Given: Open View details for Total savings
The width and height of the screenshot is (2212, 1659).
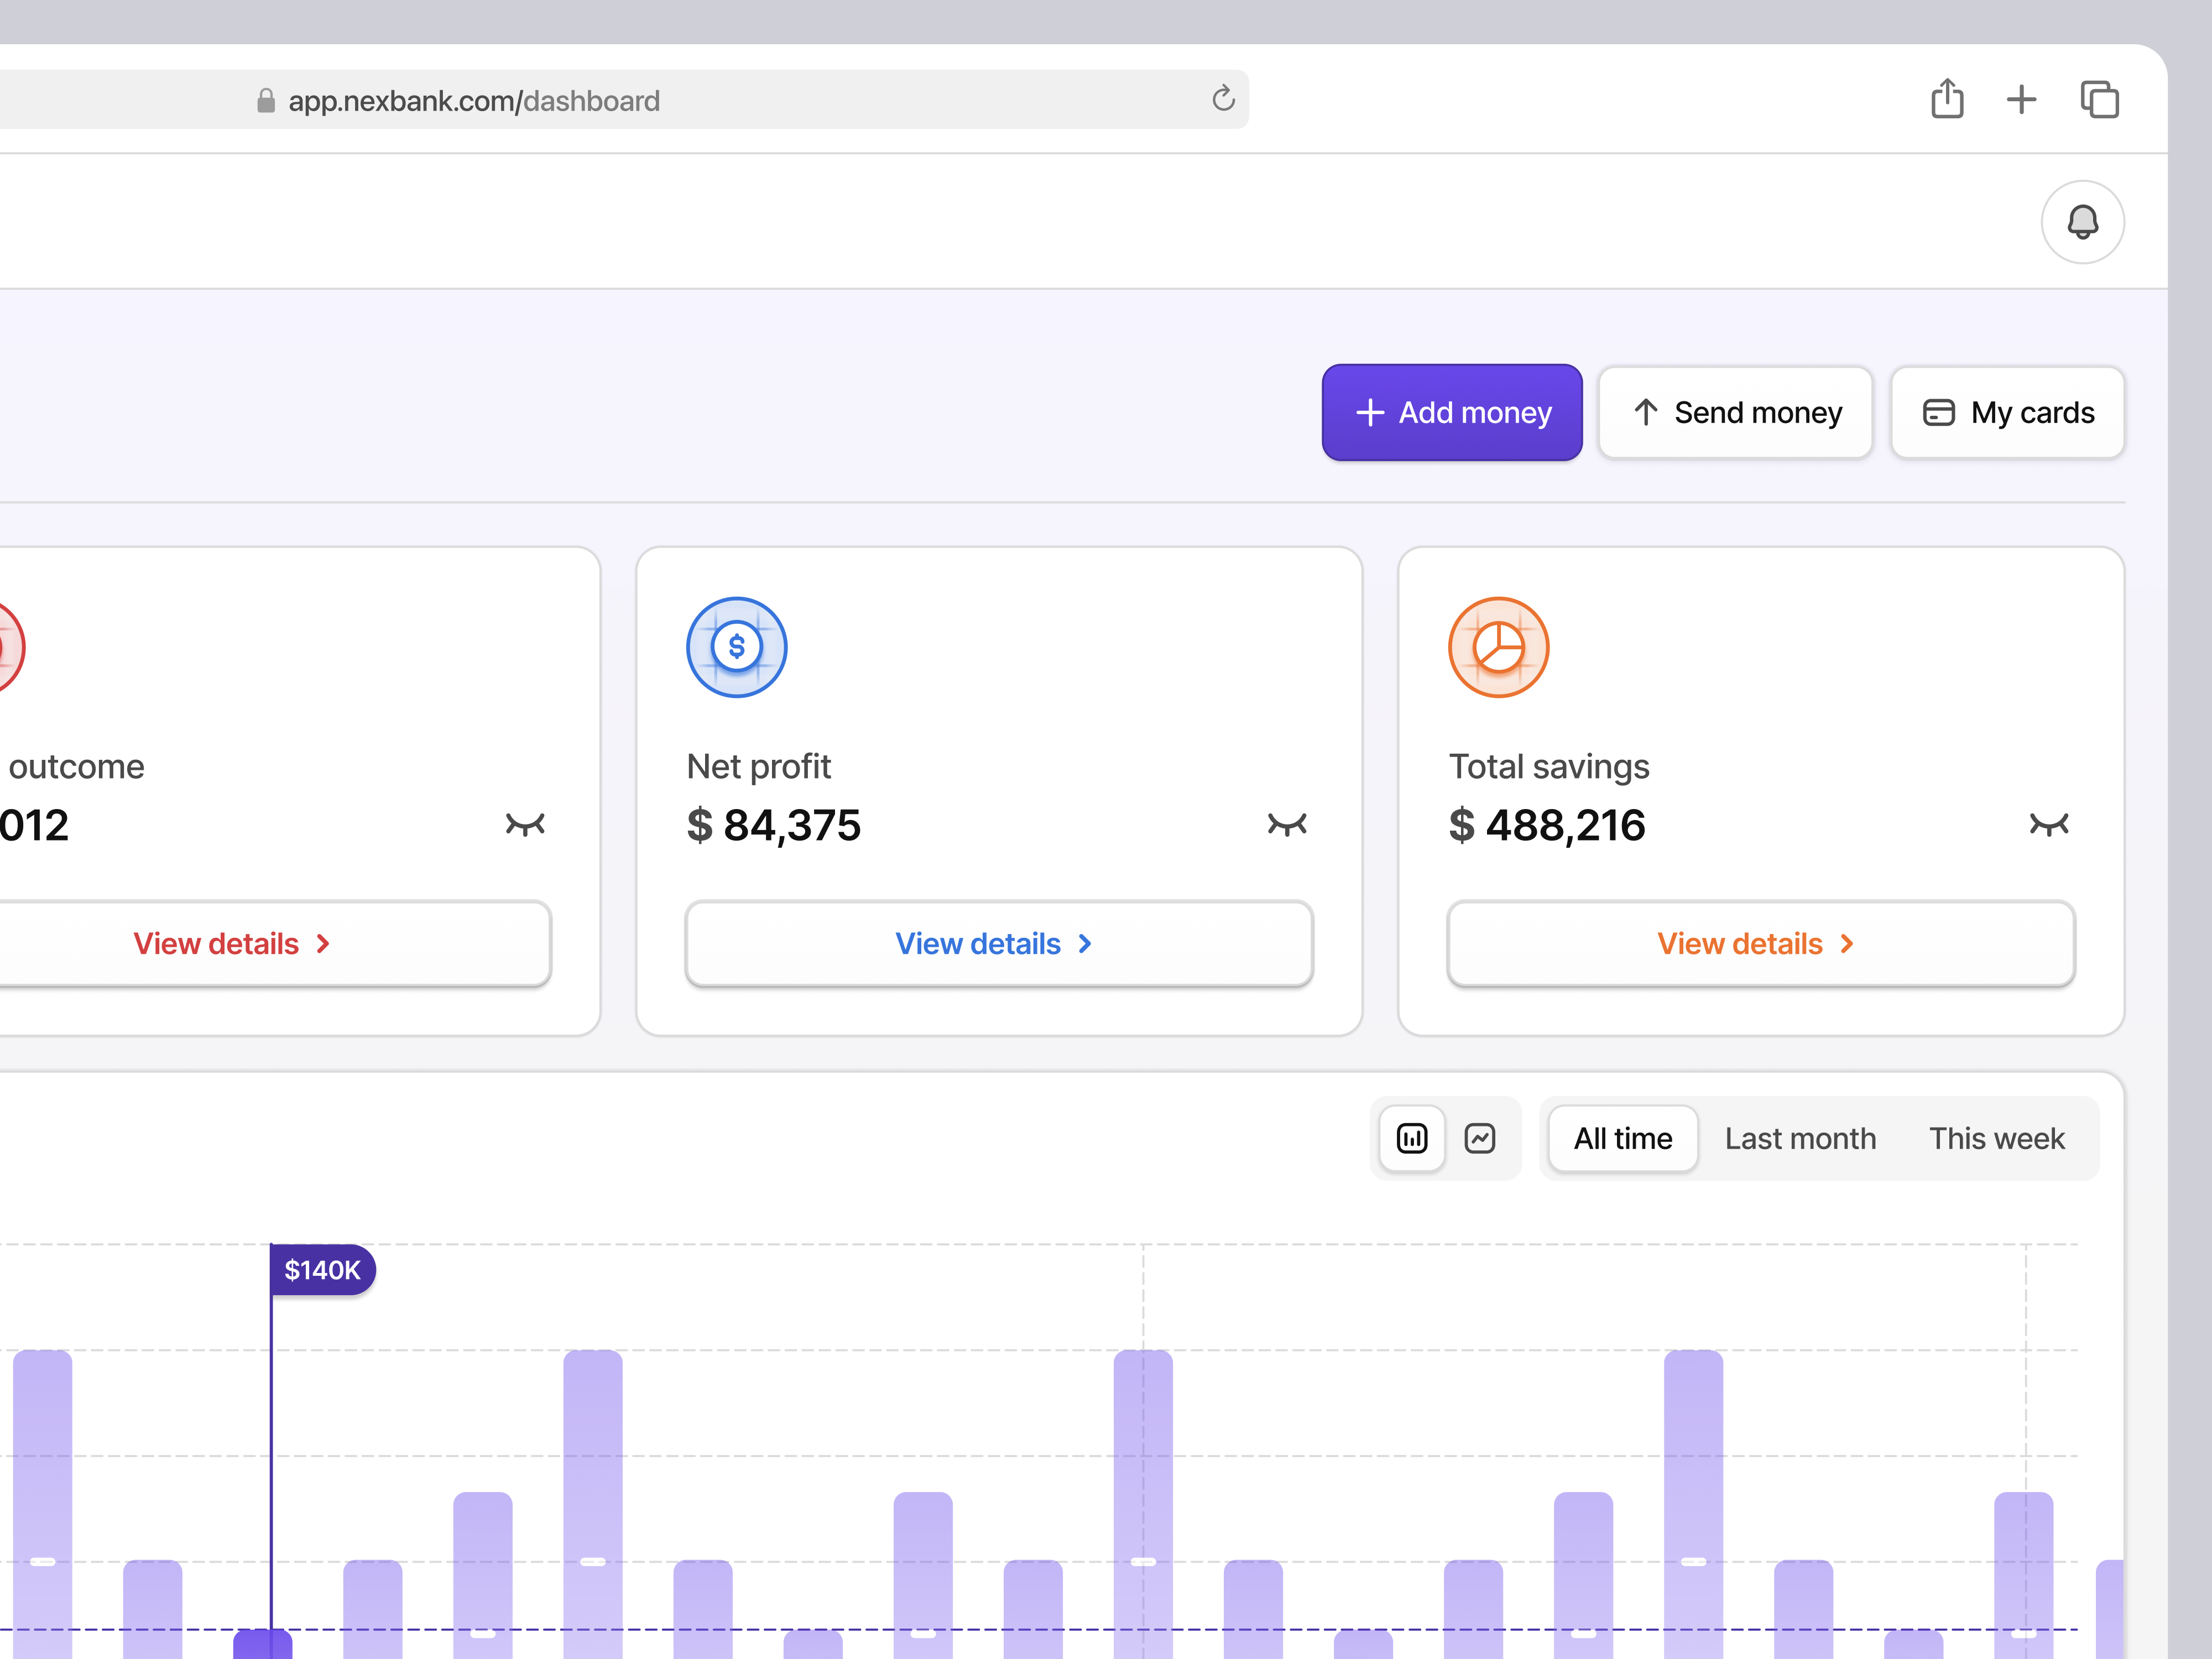Looking at the screenshot, I should pyautogui.click(x=1760, y=943).
